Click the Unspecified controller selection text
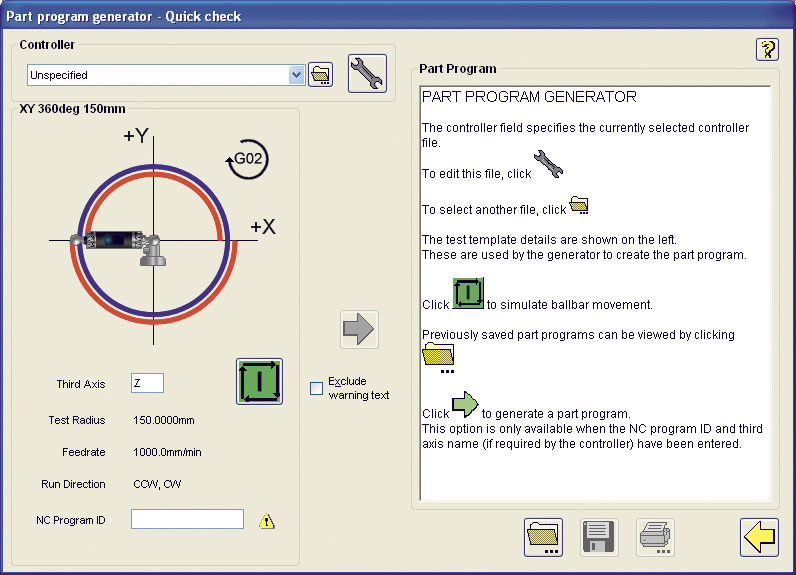The height and width of the screenshot is (575, 796). coord(150,75)
